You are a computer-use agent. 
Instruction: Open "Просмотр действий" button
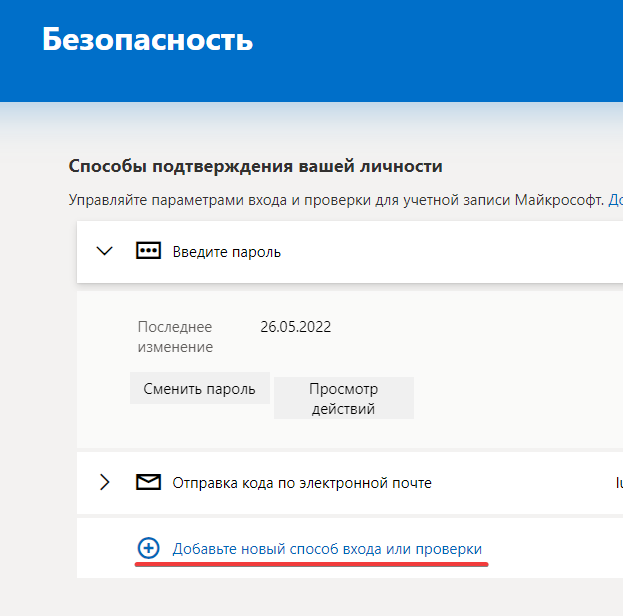point(343,398)
